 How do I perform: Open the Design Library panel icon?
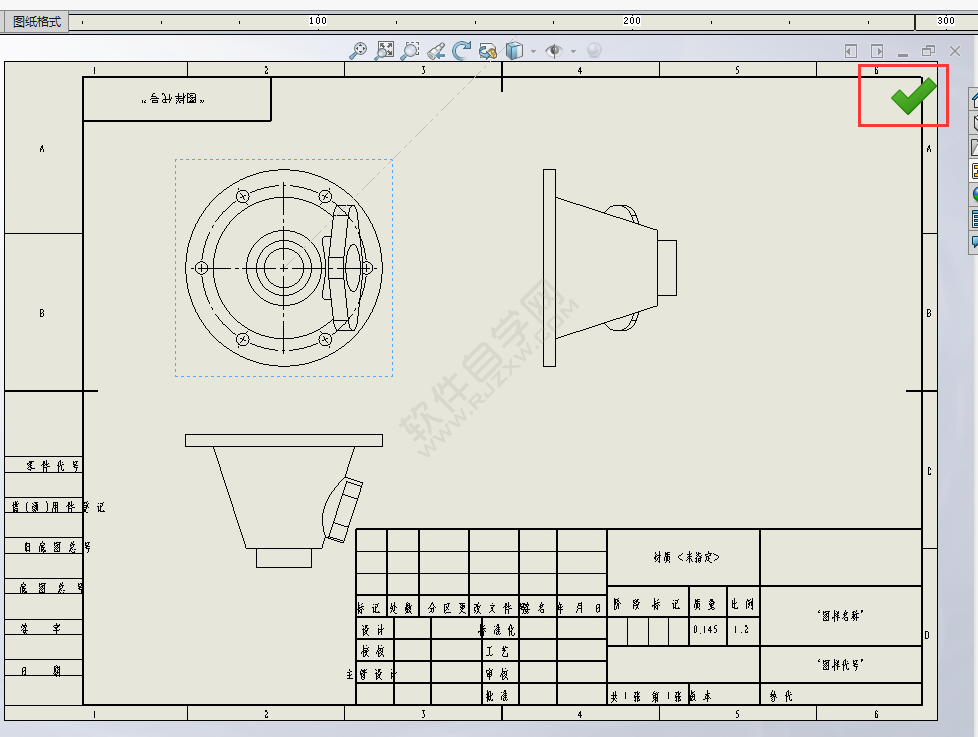[970, 122]
